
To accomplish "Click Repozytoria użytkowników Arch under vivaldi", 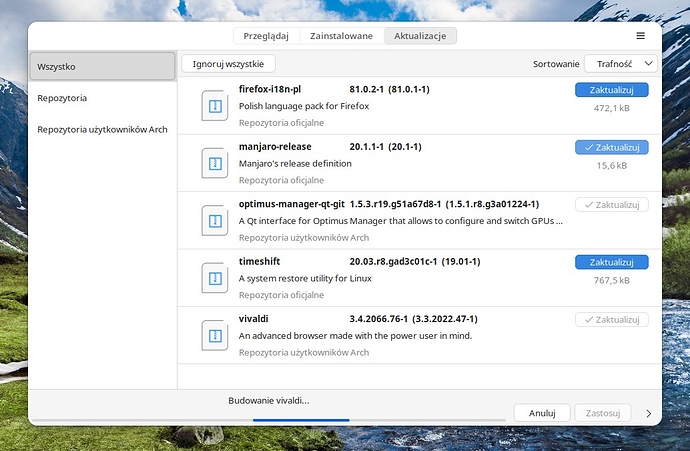I will point(304,352).
